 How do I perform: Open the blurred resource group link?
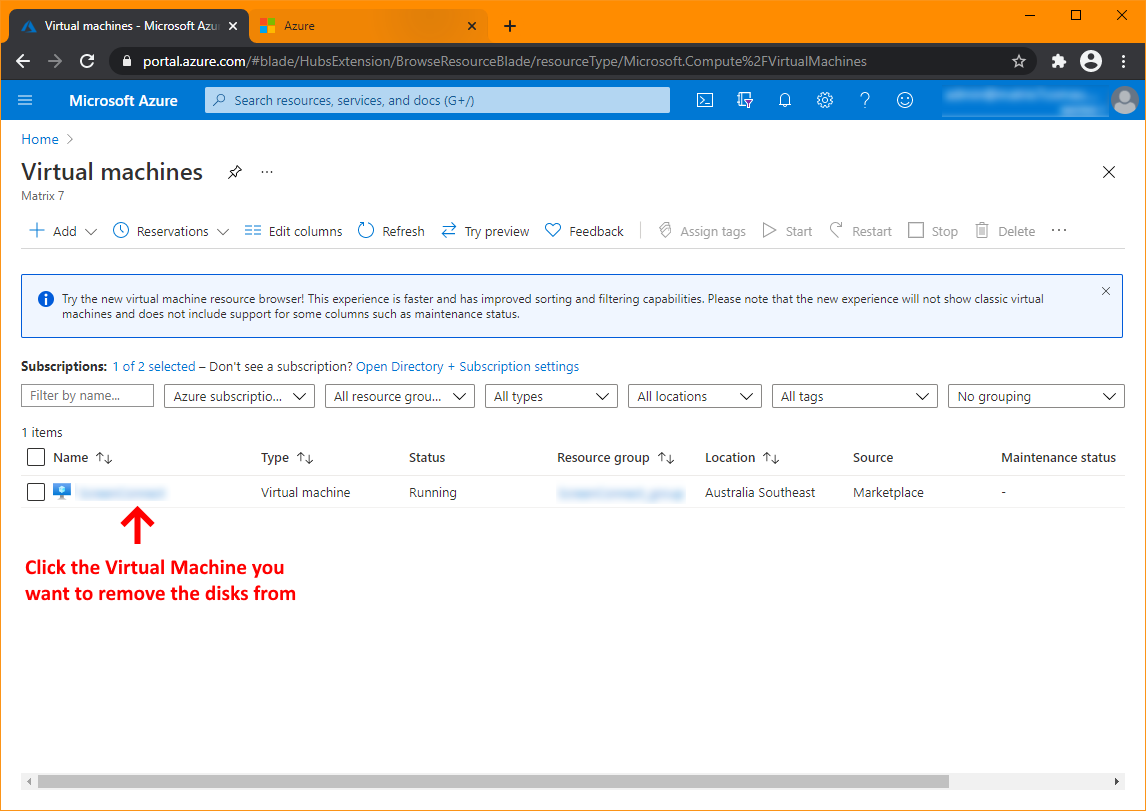[621, 492]
